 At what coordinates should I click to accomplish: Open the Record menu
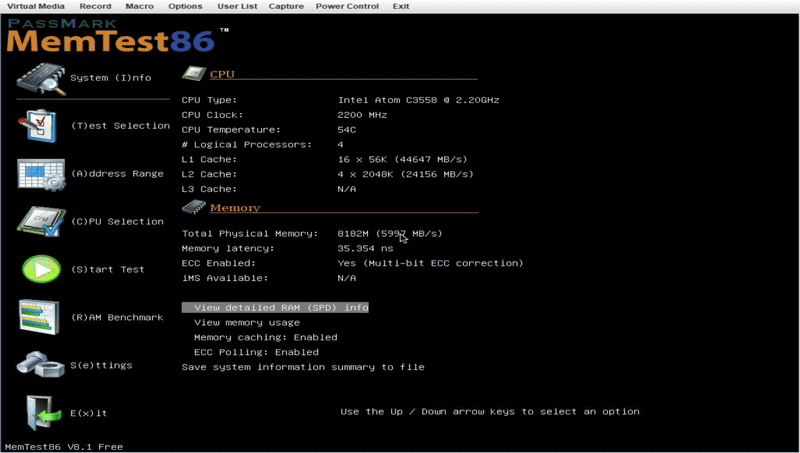(95, 6)
